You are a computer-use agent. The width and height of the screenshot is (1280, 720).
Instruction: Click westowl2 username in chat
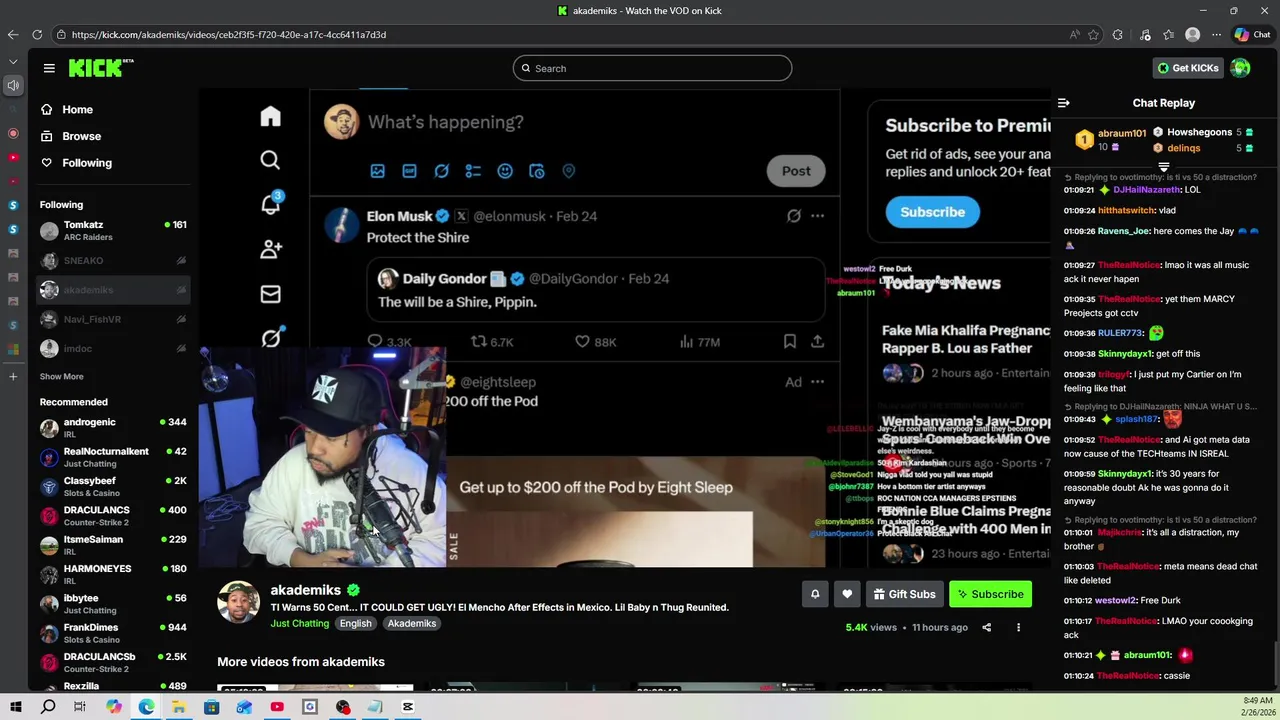coord(1115,600)
